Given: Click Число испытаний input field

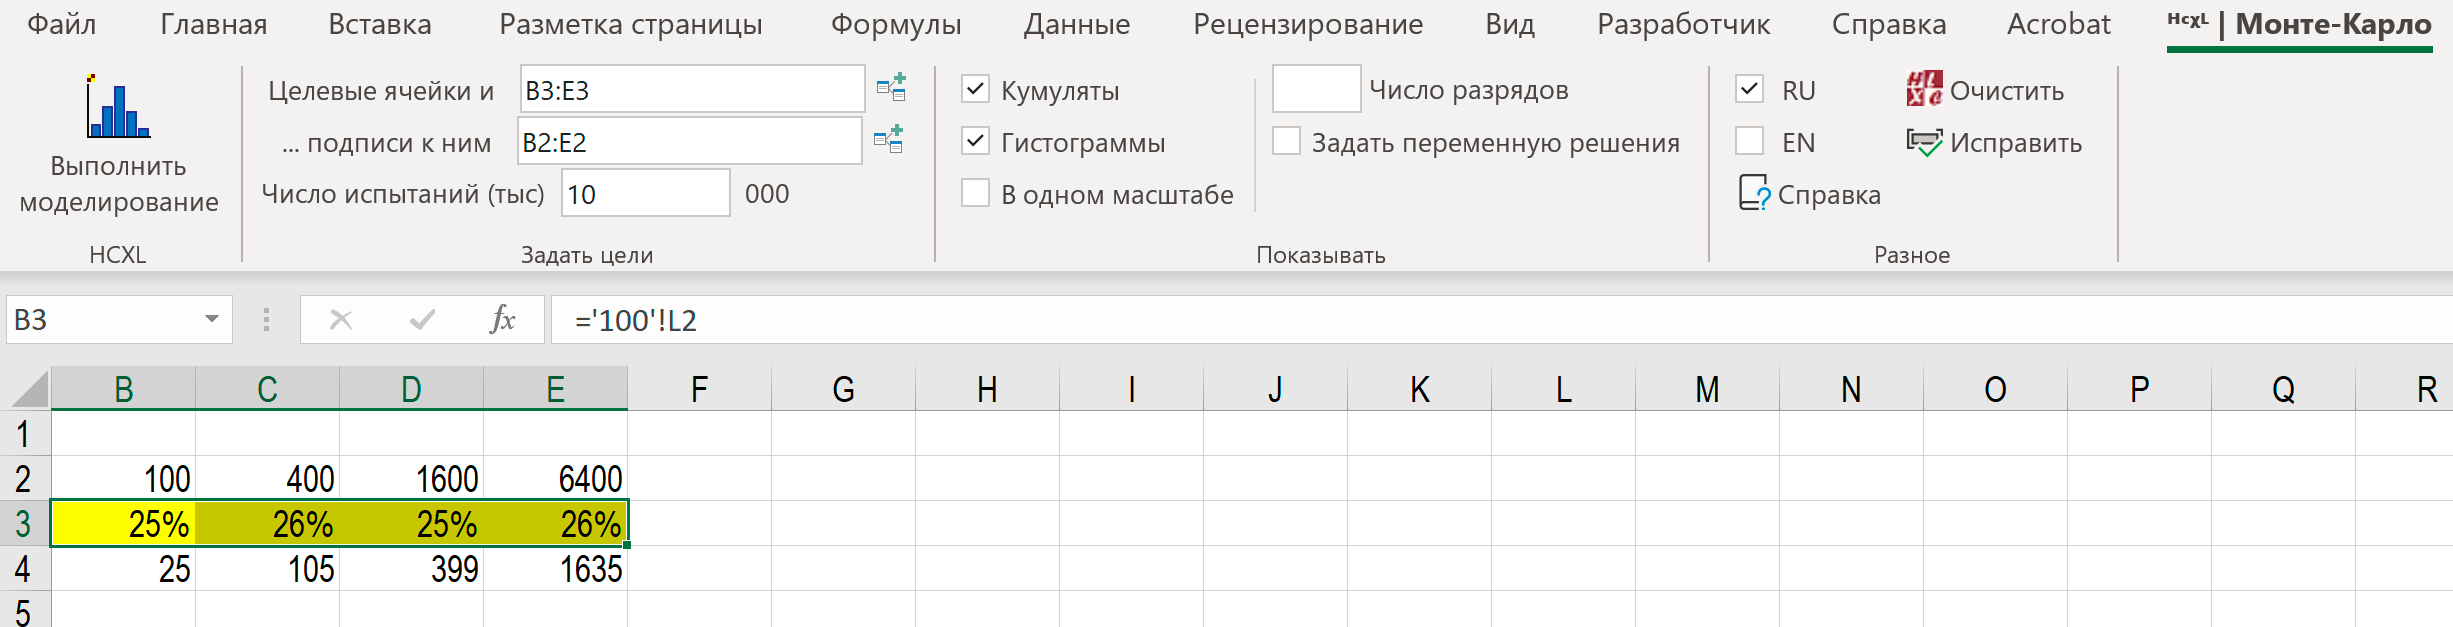Looking at the screenshot, I should pyautogui.click(x=646, y=193).
